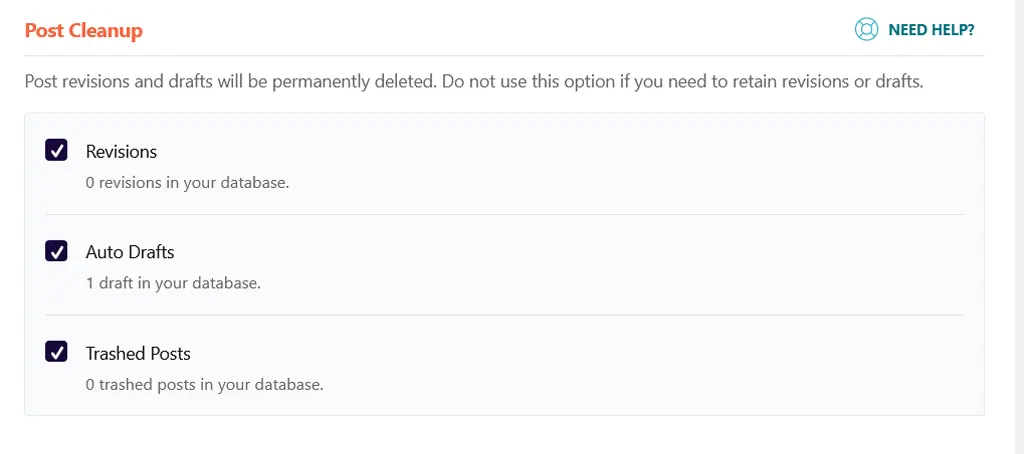Click the divider line above Trashed Posts
Screen dimensions: 1024x454
pos(504,315)
